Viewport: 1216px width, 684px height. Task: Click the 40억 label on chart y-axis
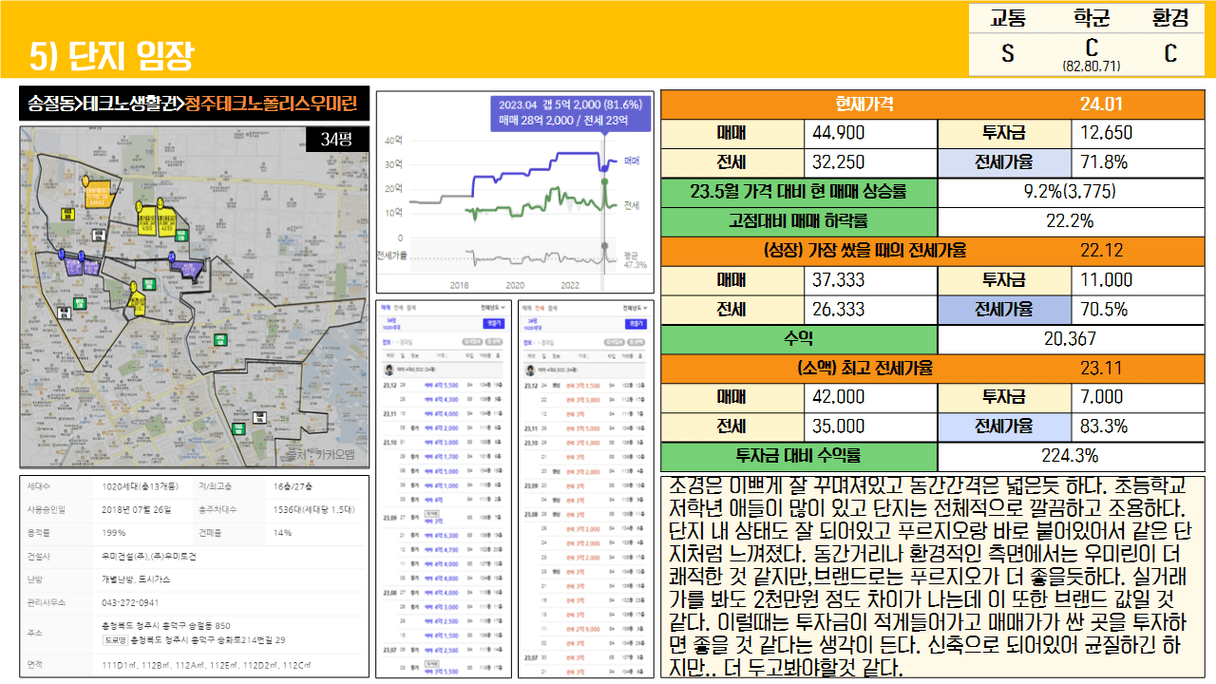(x=394, y=141)
